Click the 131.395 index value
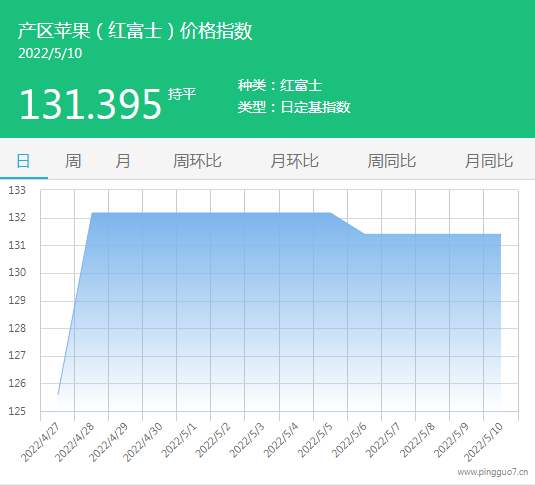 pos(90,104)
